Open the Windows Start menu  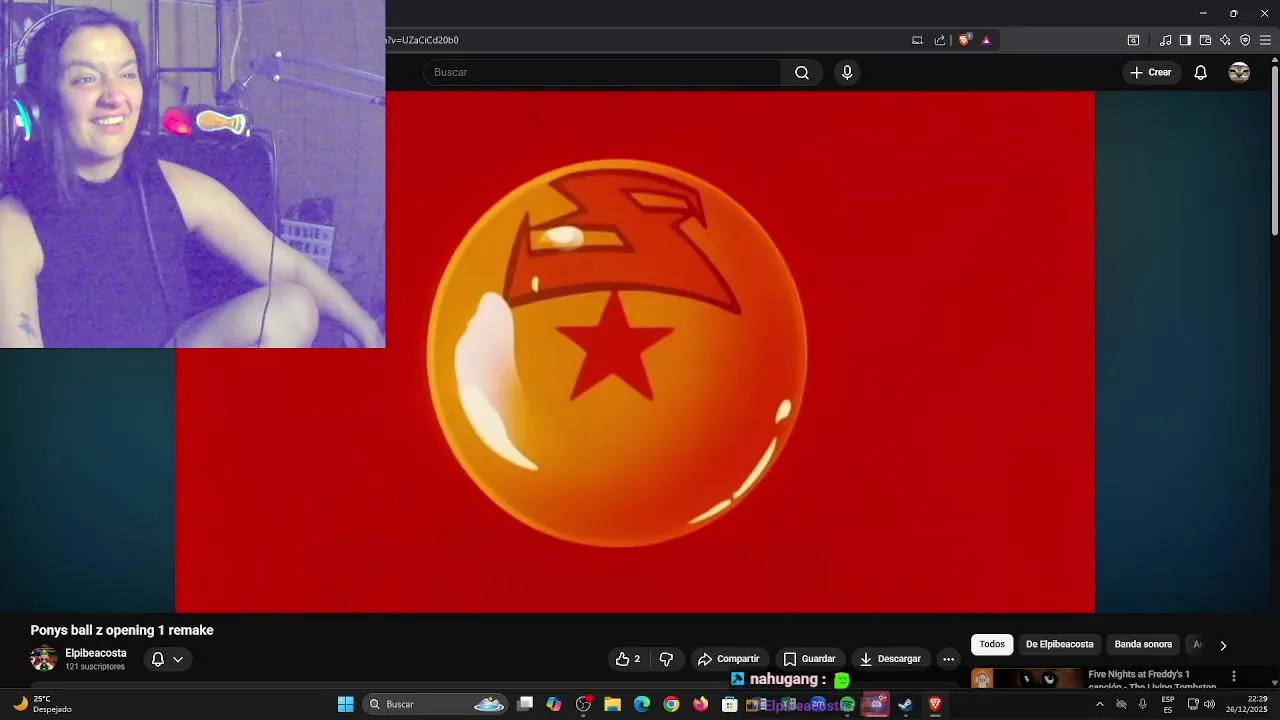coord(345,704)
